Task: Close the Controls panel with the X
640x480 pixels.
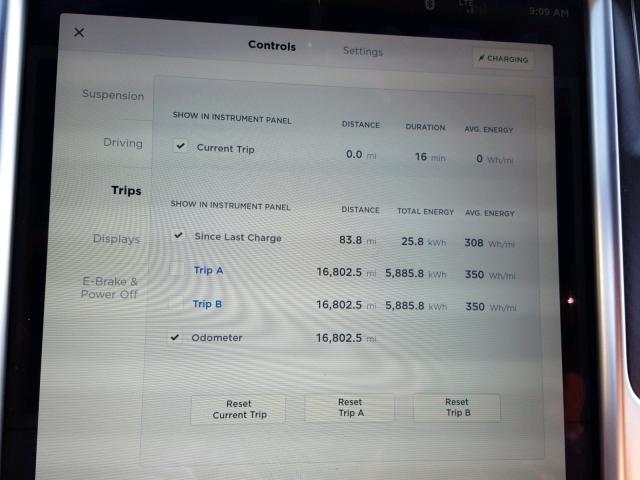Action: (79, 32)
